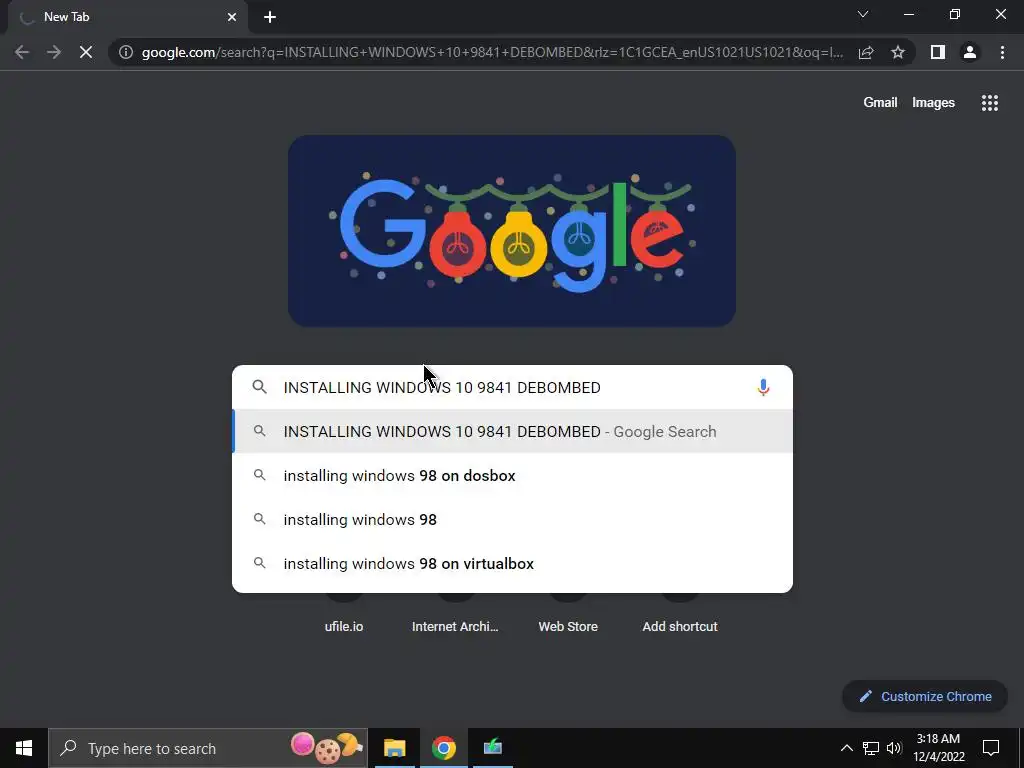Bookmark this tab with the star
This screenshot has width=1024, height=768.
coord(898,52)
